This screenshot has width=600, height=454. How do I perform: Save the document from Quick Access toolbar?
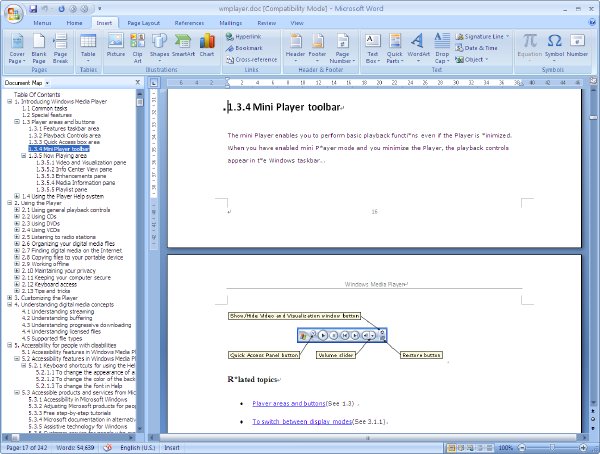point(33,9)
